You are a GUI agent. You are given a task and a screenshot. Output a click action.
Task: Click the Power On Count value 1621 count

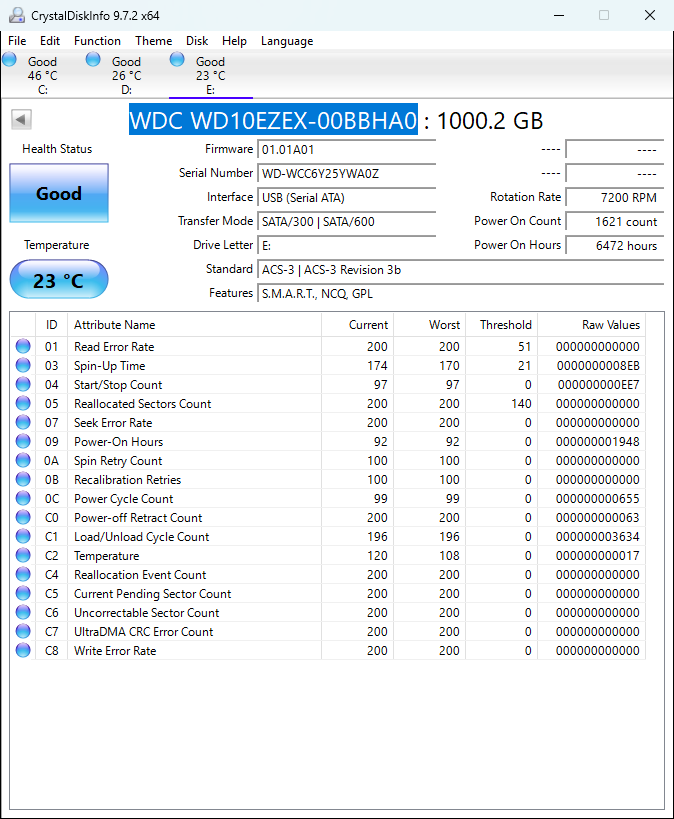point(614,221)
